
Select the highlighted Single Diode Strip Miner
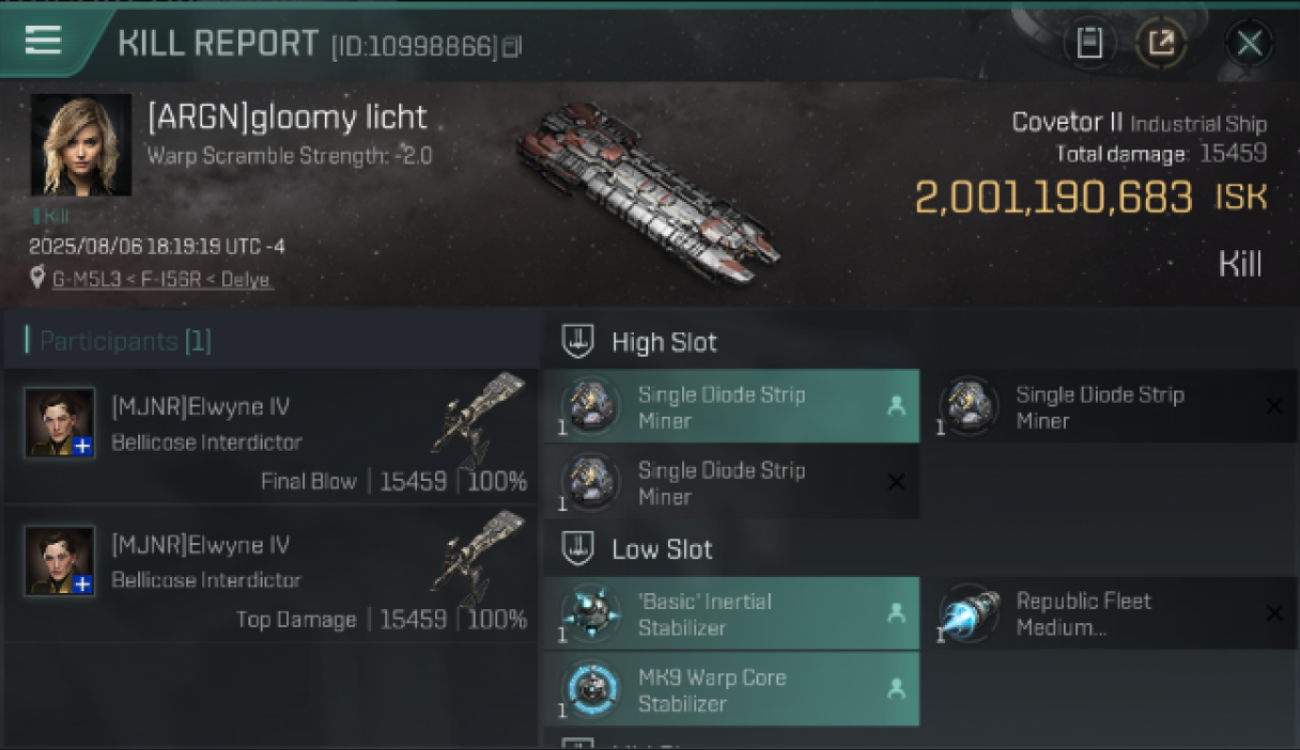coord(731,406)
